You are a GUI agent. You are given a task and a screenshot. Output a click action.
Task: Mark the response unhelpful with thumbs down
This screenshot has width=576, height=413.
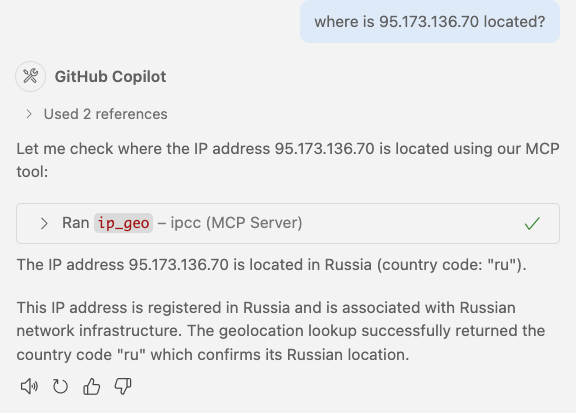click(123, 387)
